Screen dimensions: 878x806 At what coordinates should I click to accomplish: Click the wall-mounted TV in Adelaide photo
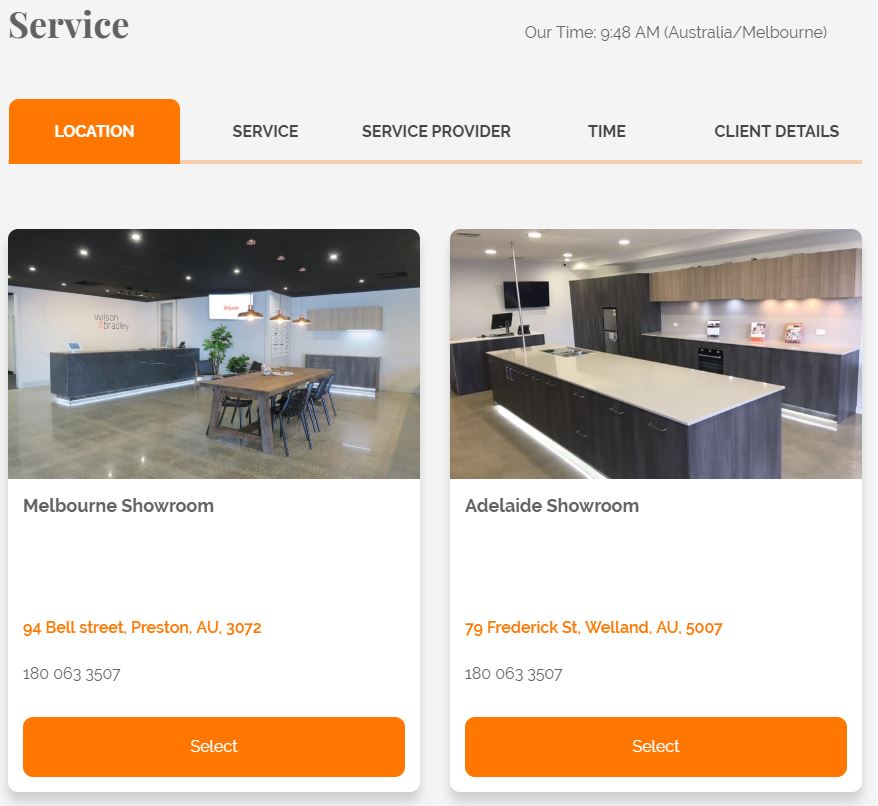[526, 294]
